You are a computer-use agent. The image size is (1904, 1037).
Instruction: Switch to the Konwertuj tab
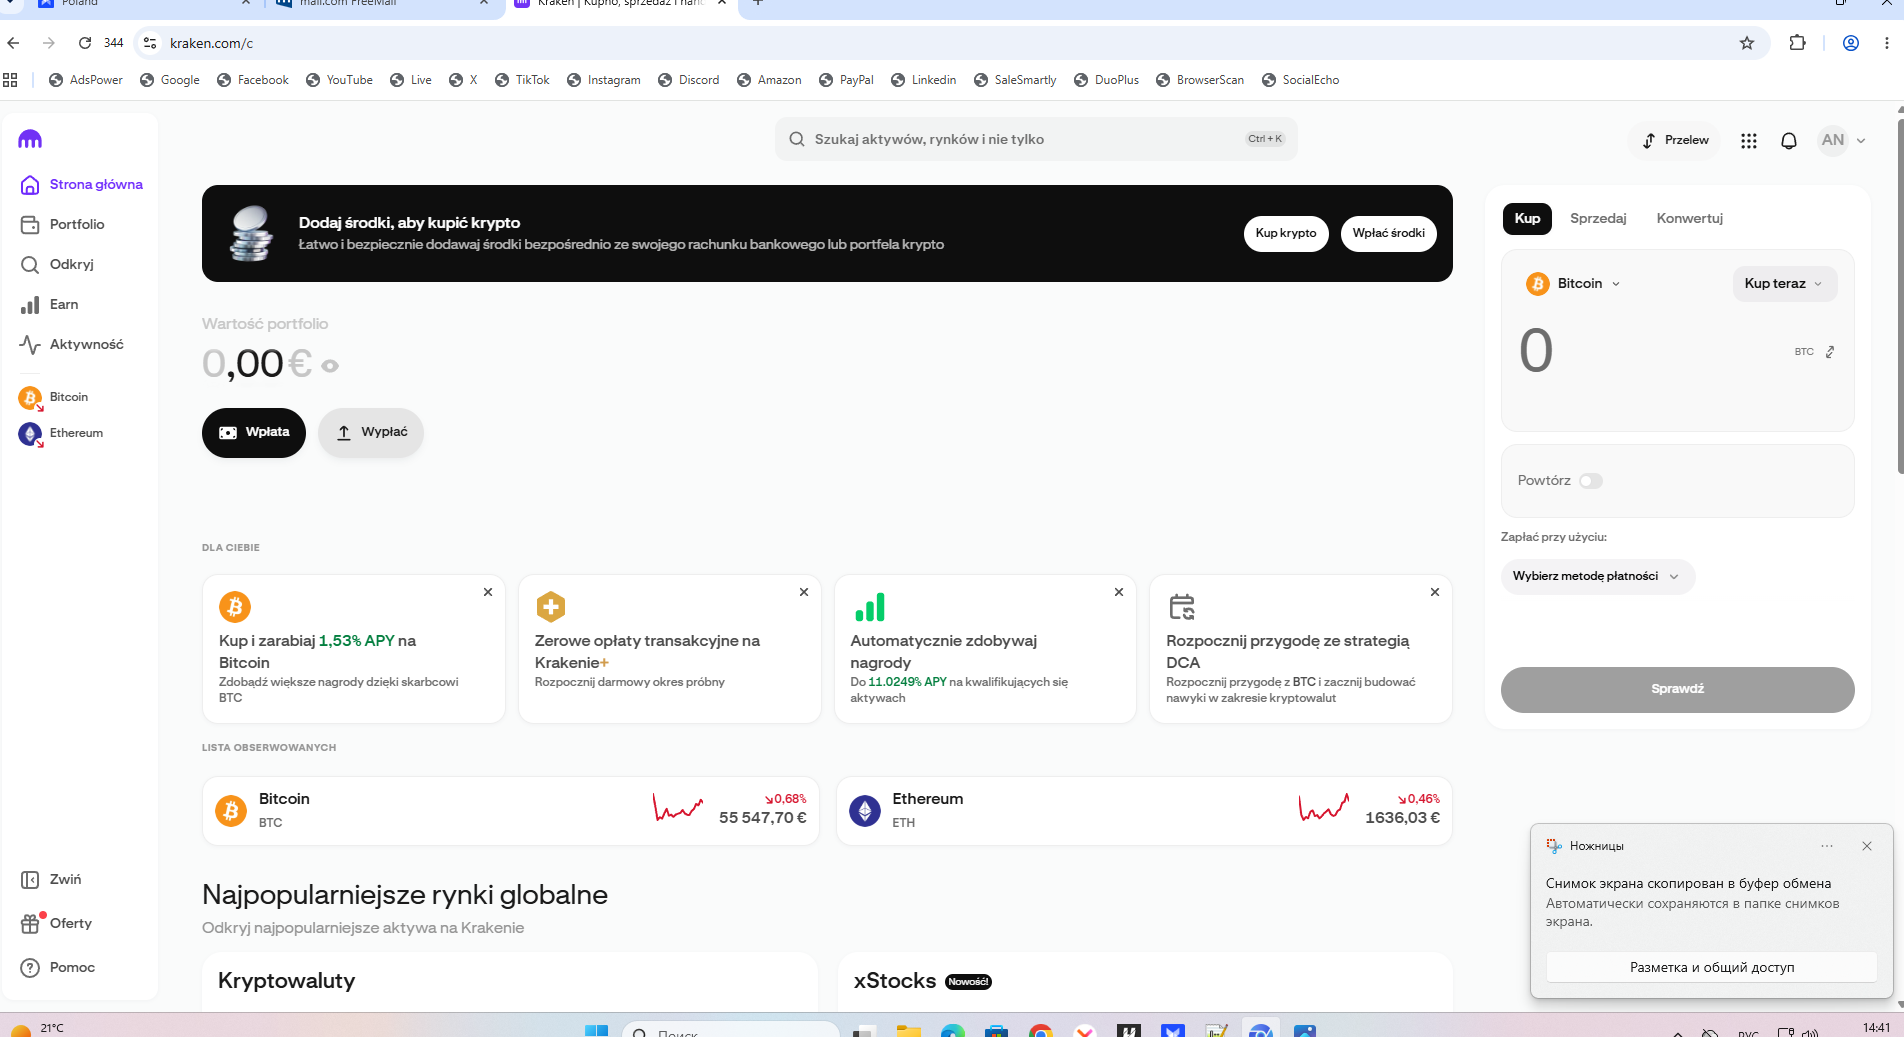[1690, 219]
